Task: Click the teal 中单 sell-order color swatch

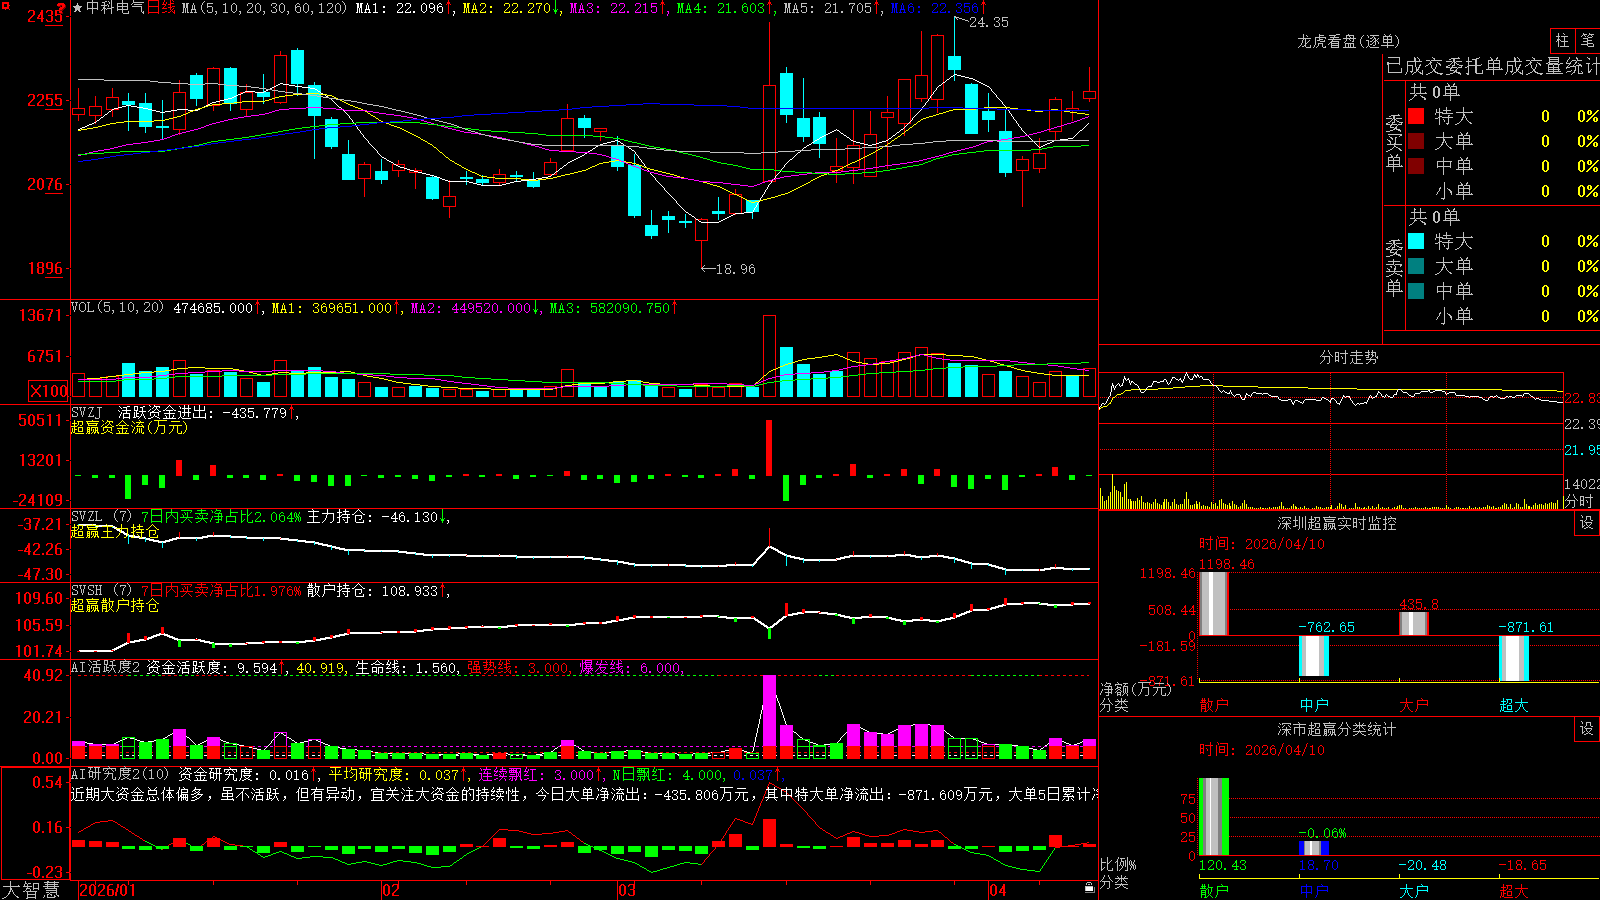Action: (x=1416, y=290)
